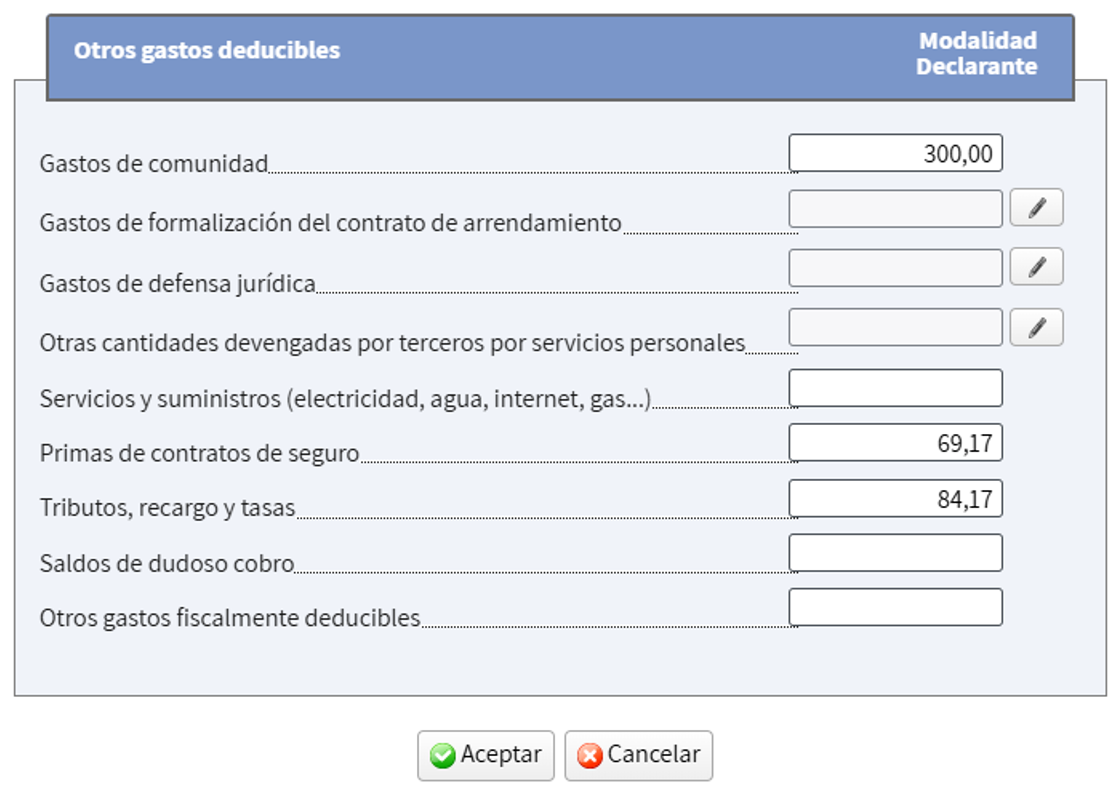Open the detail editor for Otras cantidades devengadas
This screenshot has height=792, width=1120.
pyautogui.click(x=1038, y=326)
